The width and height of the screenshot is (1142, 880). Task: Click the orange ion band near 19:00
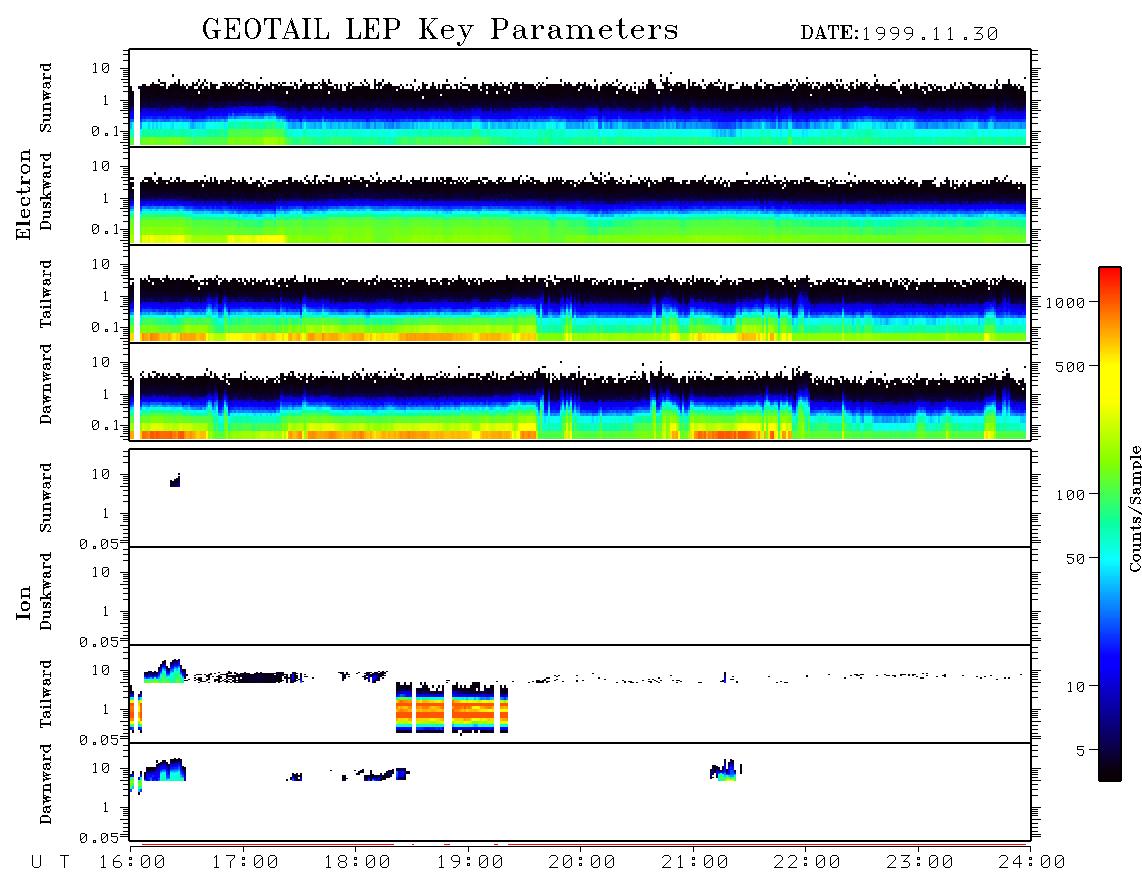tap(452, 708)
